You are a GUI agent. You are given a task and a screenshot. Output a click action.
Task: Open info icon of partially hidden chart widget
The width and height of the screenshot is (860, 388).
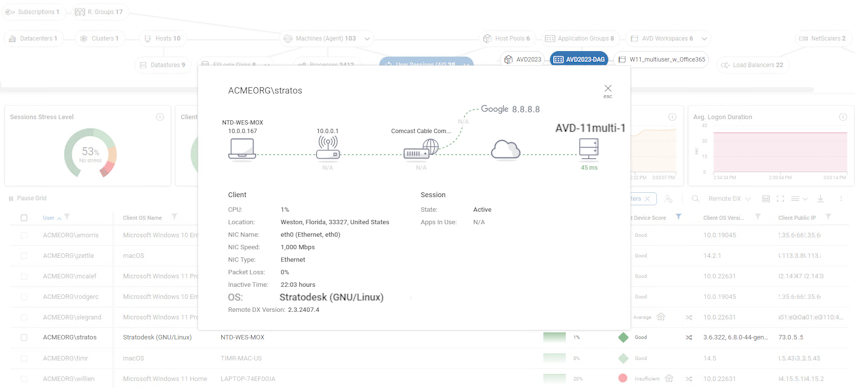(672, 117)
